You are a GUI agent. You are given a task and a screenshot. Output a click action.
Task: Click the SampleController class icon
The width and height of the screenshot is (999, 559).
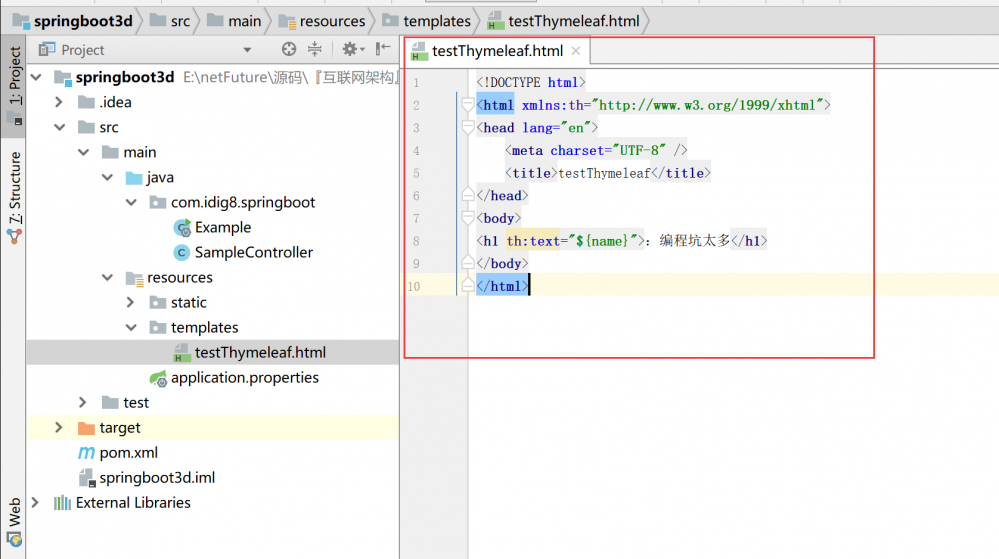coord(182,253)
